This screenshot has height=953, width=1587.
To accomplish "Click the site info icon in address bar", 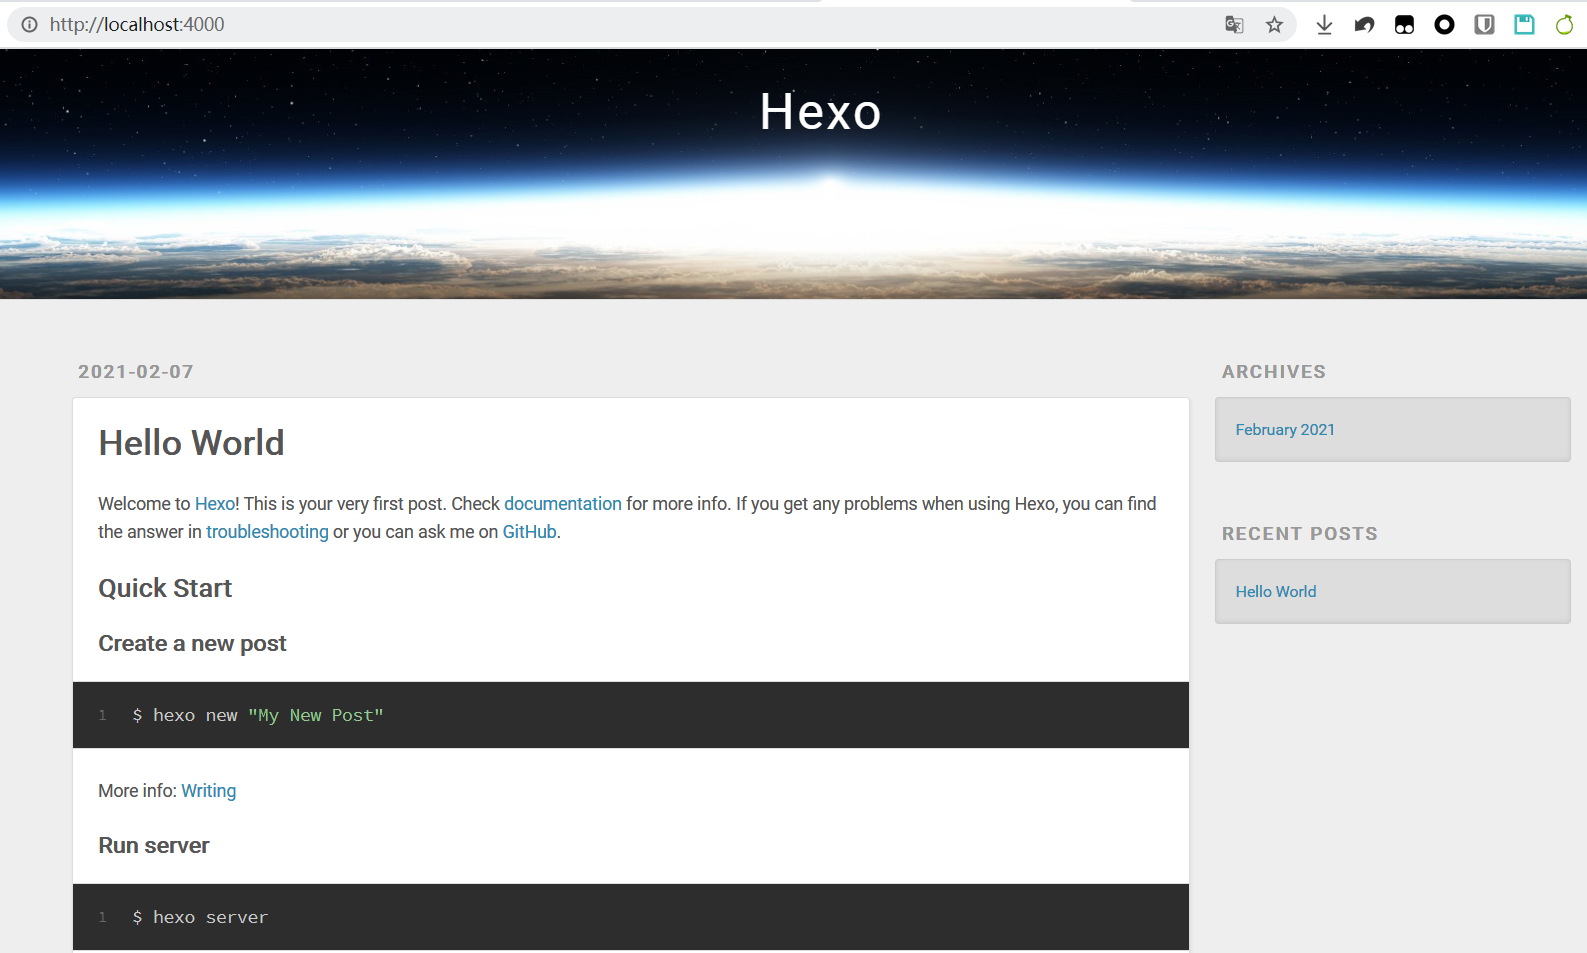I will [x=30, y=25].
